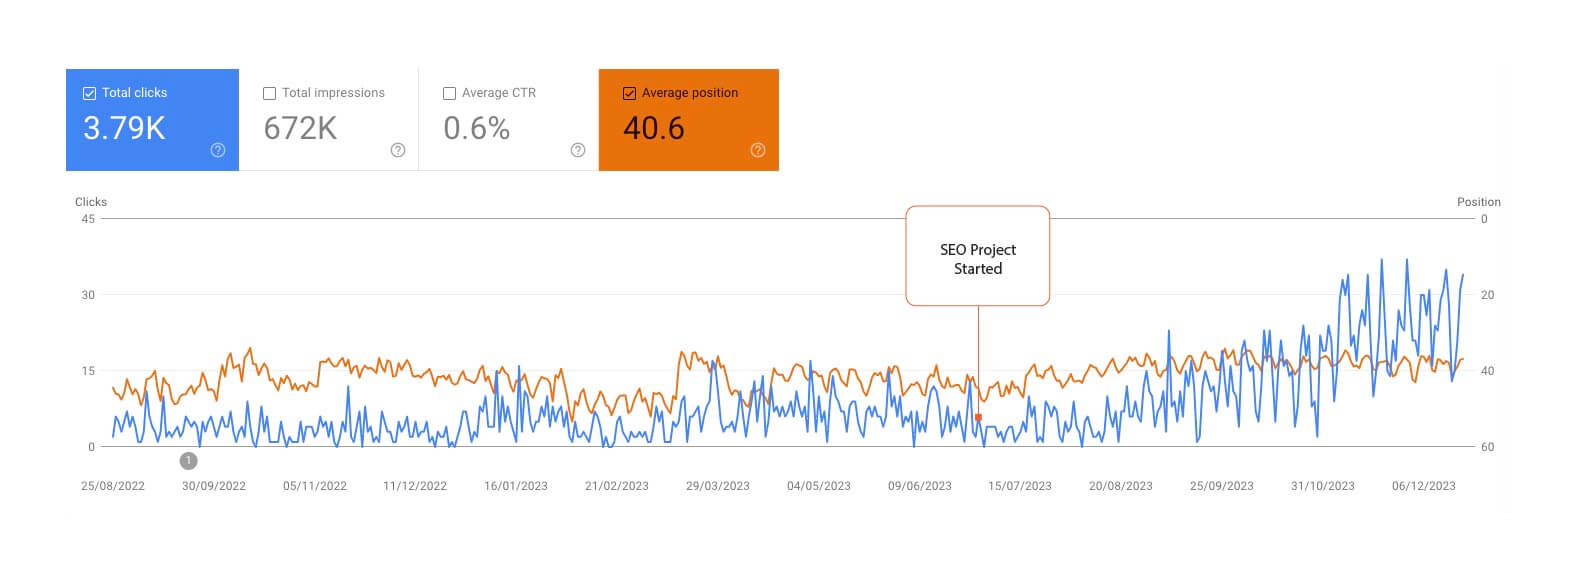
Task: Uncheck the Total clicks checkbox
Action: (x=89, y=93)
